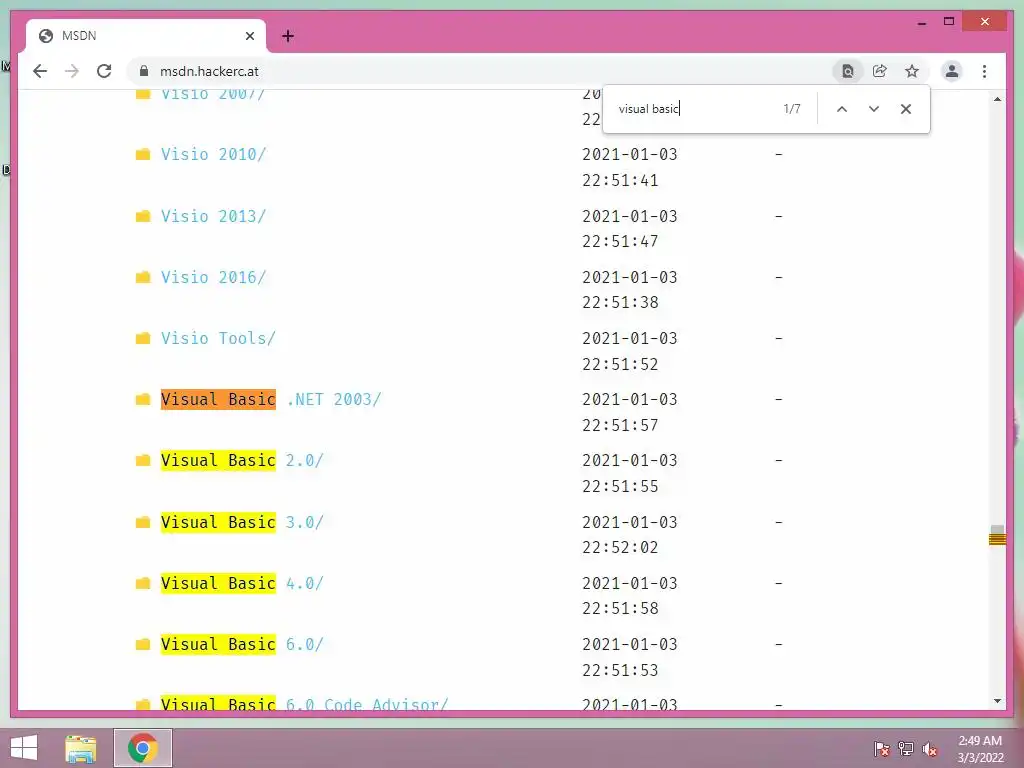Viewport: 1024px width, 768px height.
Task: Click folder icon beside Visual Basic 6.0/
Action: [x=143, y=645]
